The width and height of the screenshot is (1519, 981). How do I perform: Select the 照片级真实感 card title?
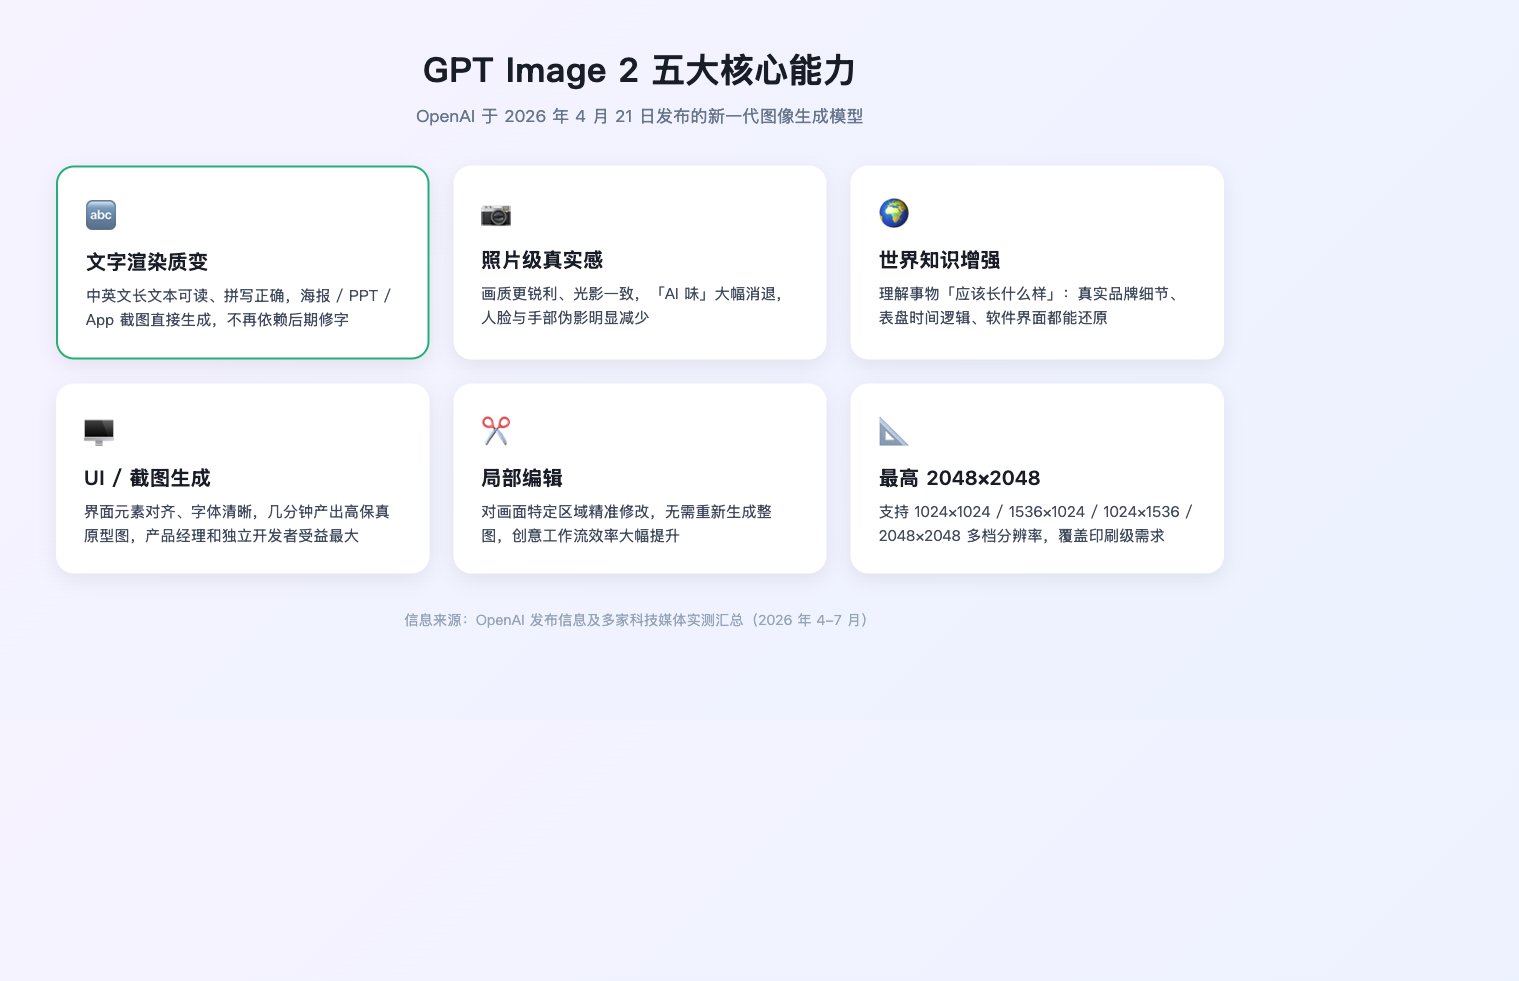(542, 260)
